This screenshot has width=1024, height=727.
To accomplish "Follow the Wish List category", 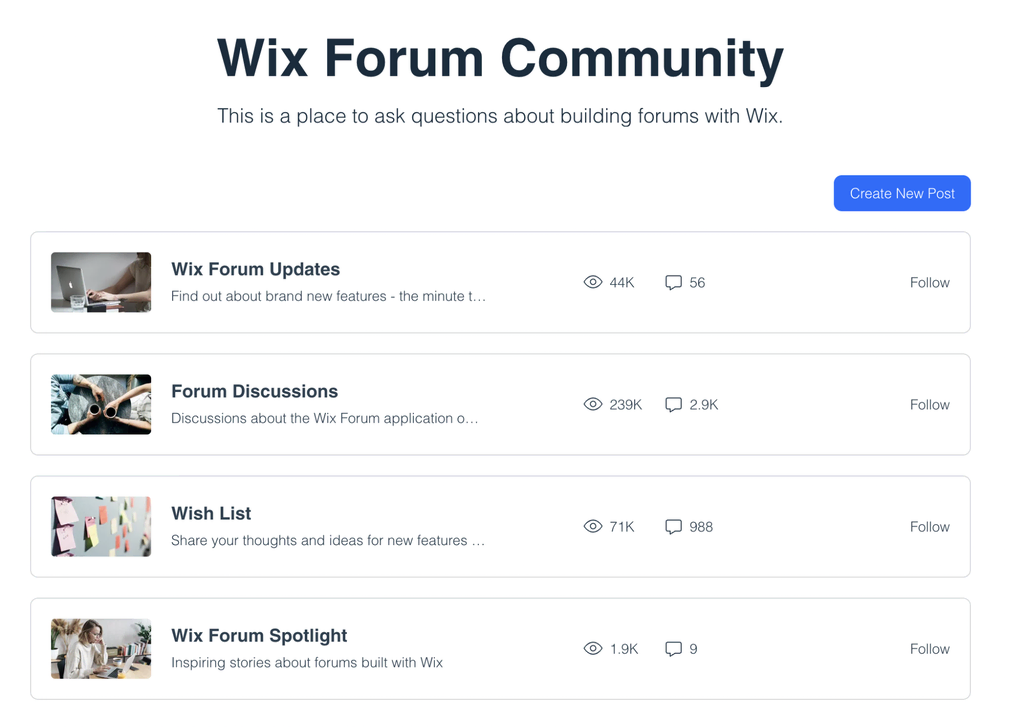I will pos(929,527).
